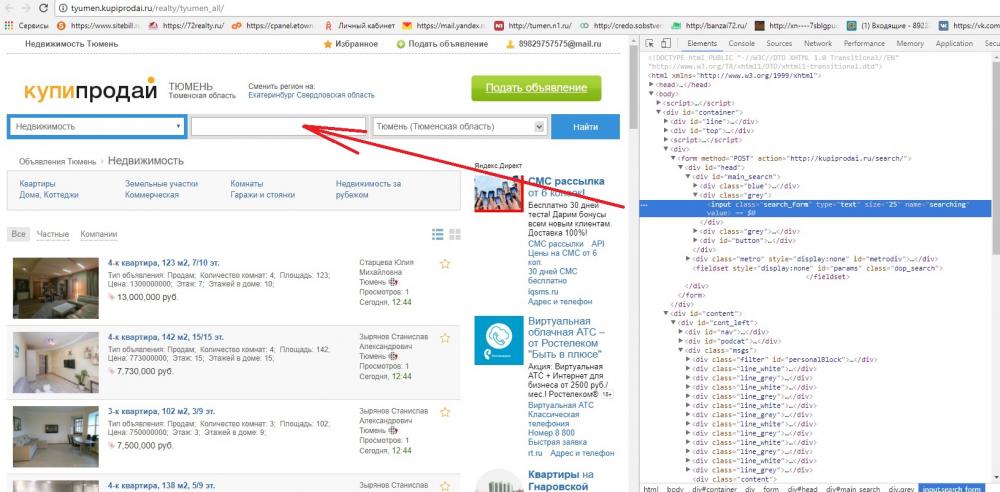Open the 72realty.ru bookmark
The image size is (1000, 492).
[186, 26]
